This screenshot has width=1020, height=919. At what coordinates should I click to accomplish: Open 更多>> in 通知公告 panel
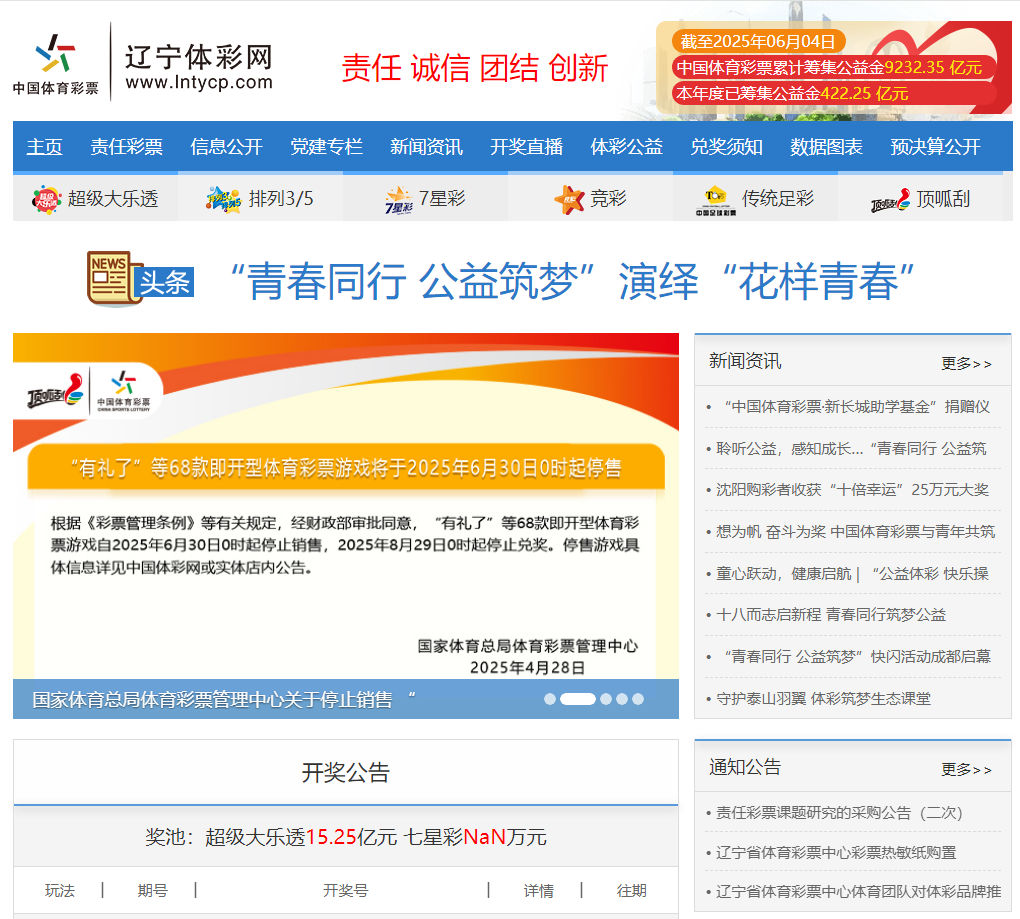966,768
